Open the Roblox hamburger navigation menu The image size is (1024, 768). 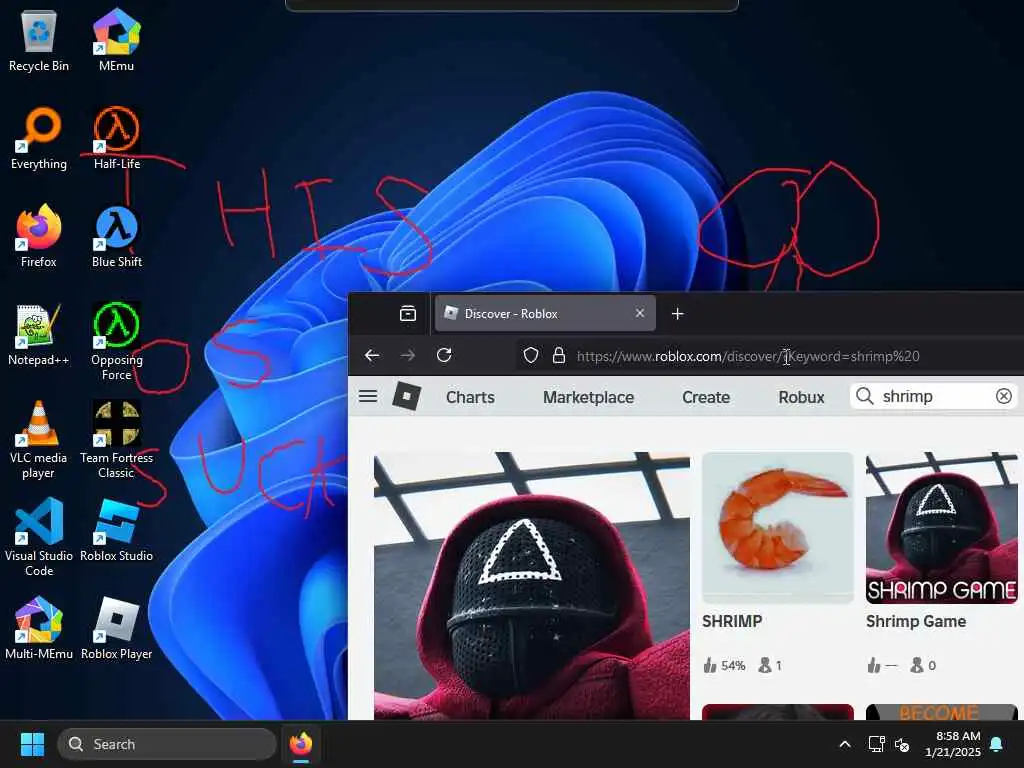click(368, 396)
